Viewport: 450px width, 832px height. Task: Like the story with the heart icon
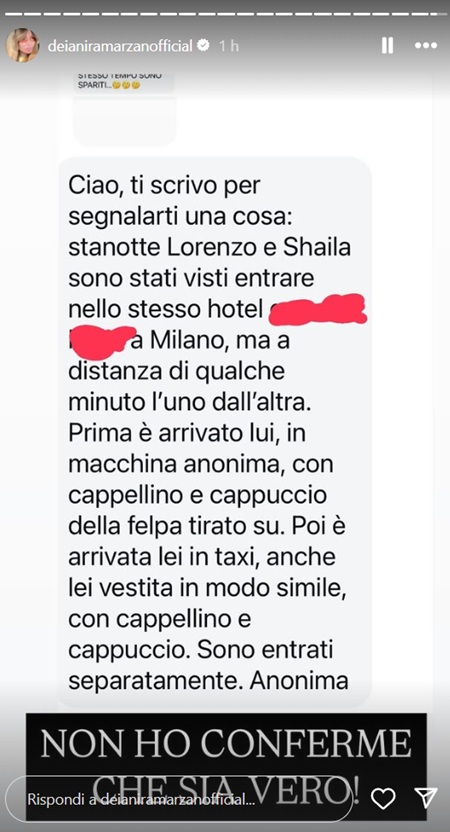383,798
